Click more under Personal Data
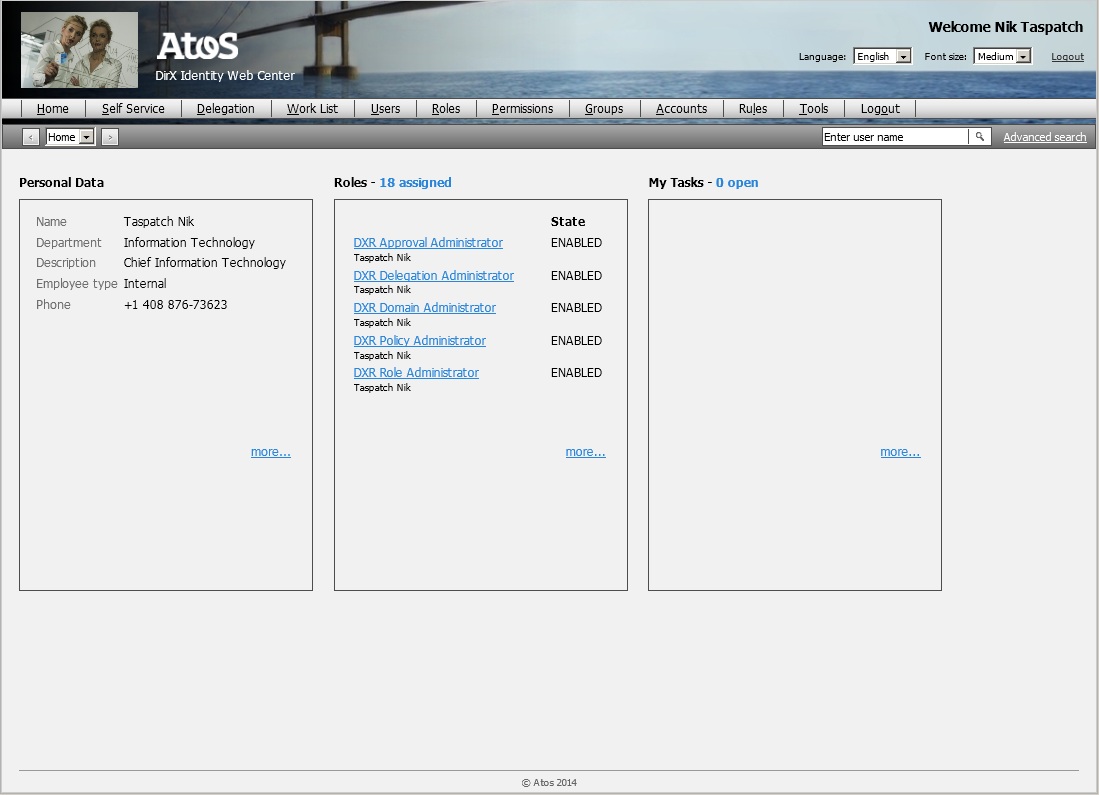Screen dimensions: 1099x795 [271, 451]
